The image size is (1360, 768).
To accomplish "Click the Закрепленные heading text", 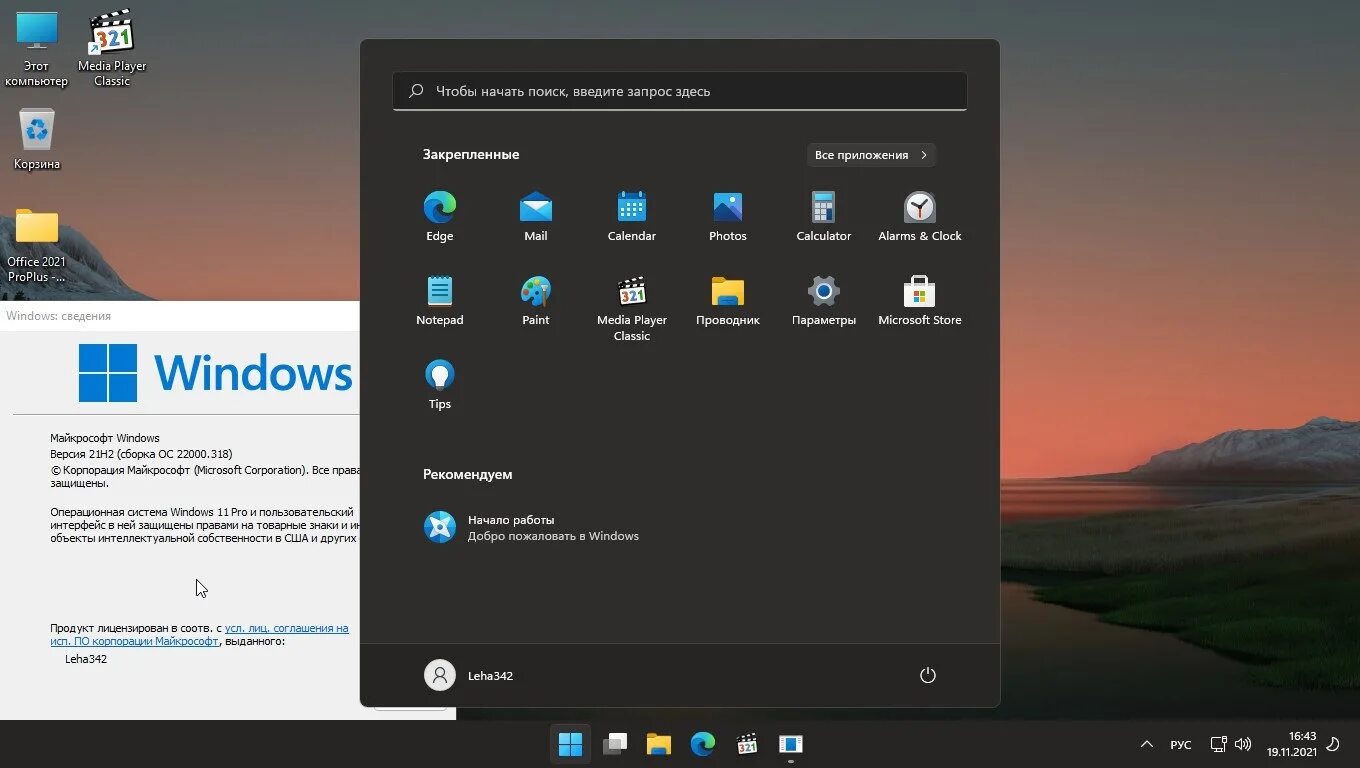I will [471, 155].
